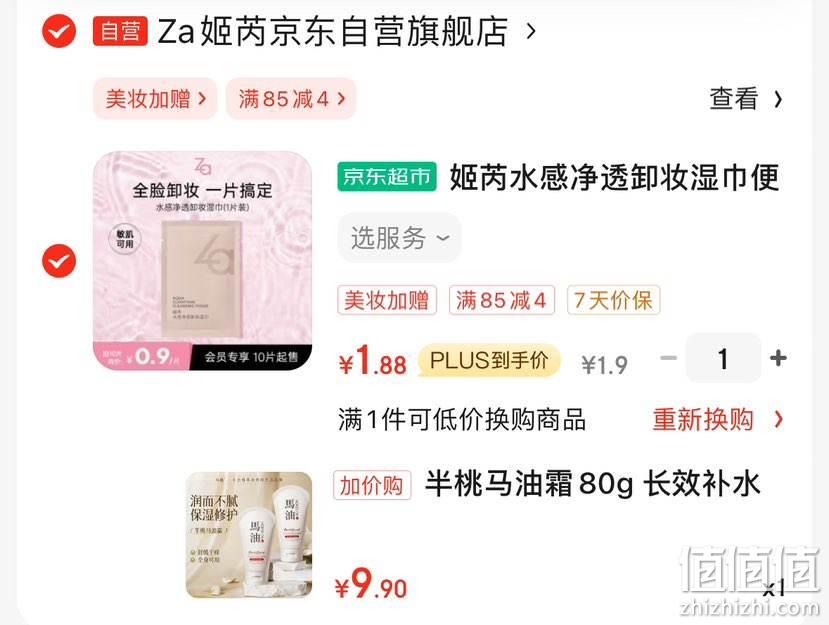Screen dimensions: 829x625
Task: Tap the 加价购 tag icon
Action: click(372, 485)
